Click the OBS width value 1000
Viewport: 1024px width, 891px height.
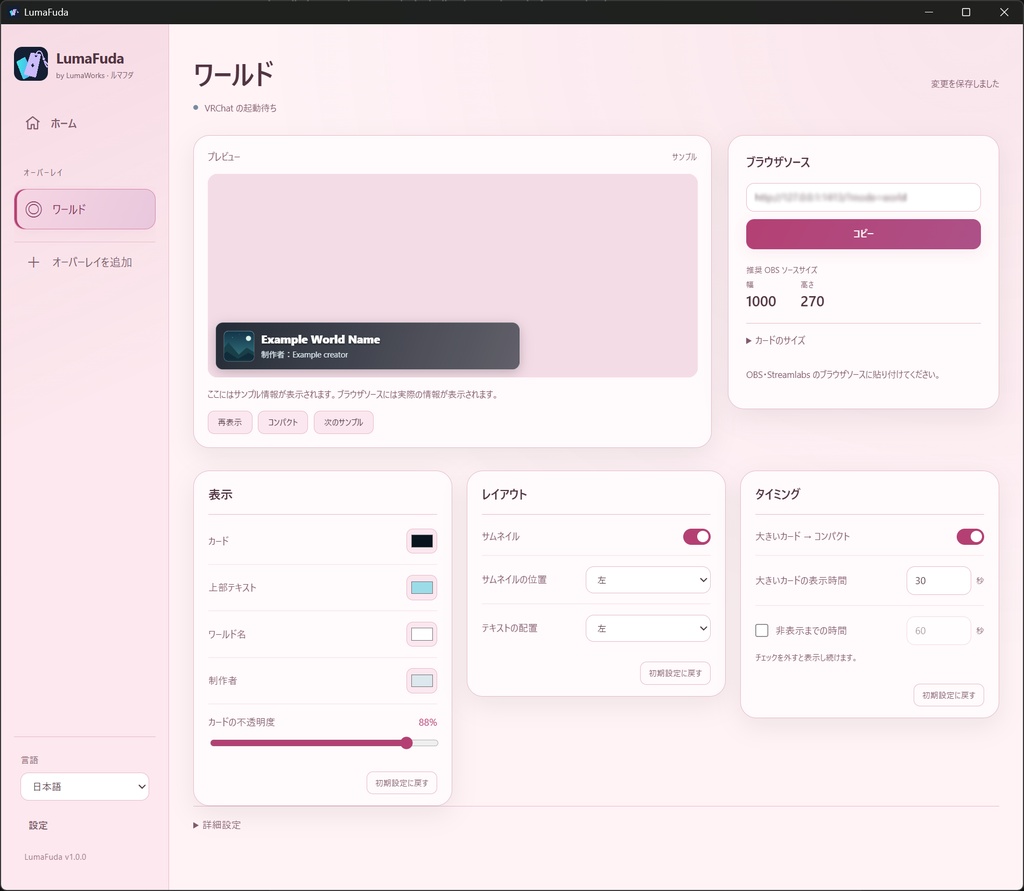pyautogui.click(x=761, y=301)
